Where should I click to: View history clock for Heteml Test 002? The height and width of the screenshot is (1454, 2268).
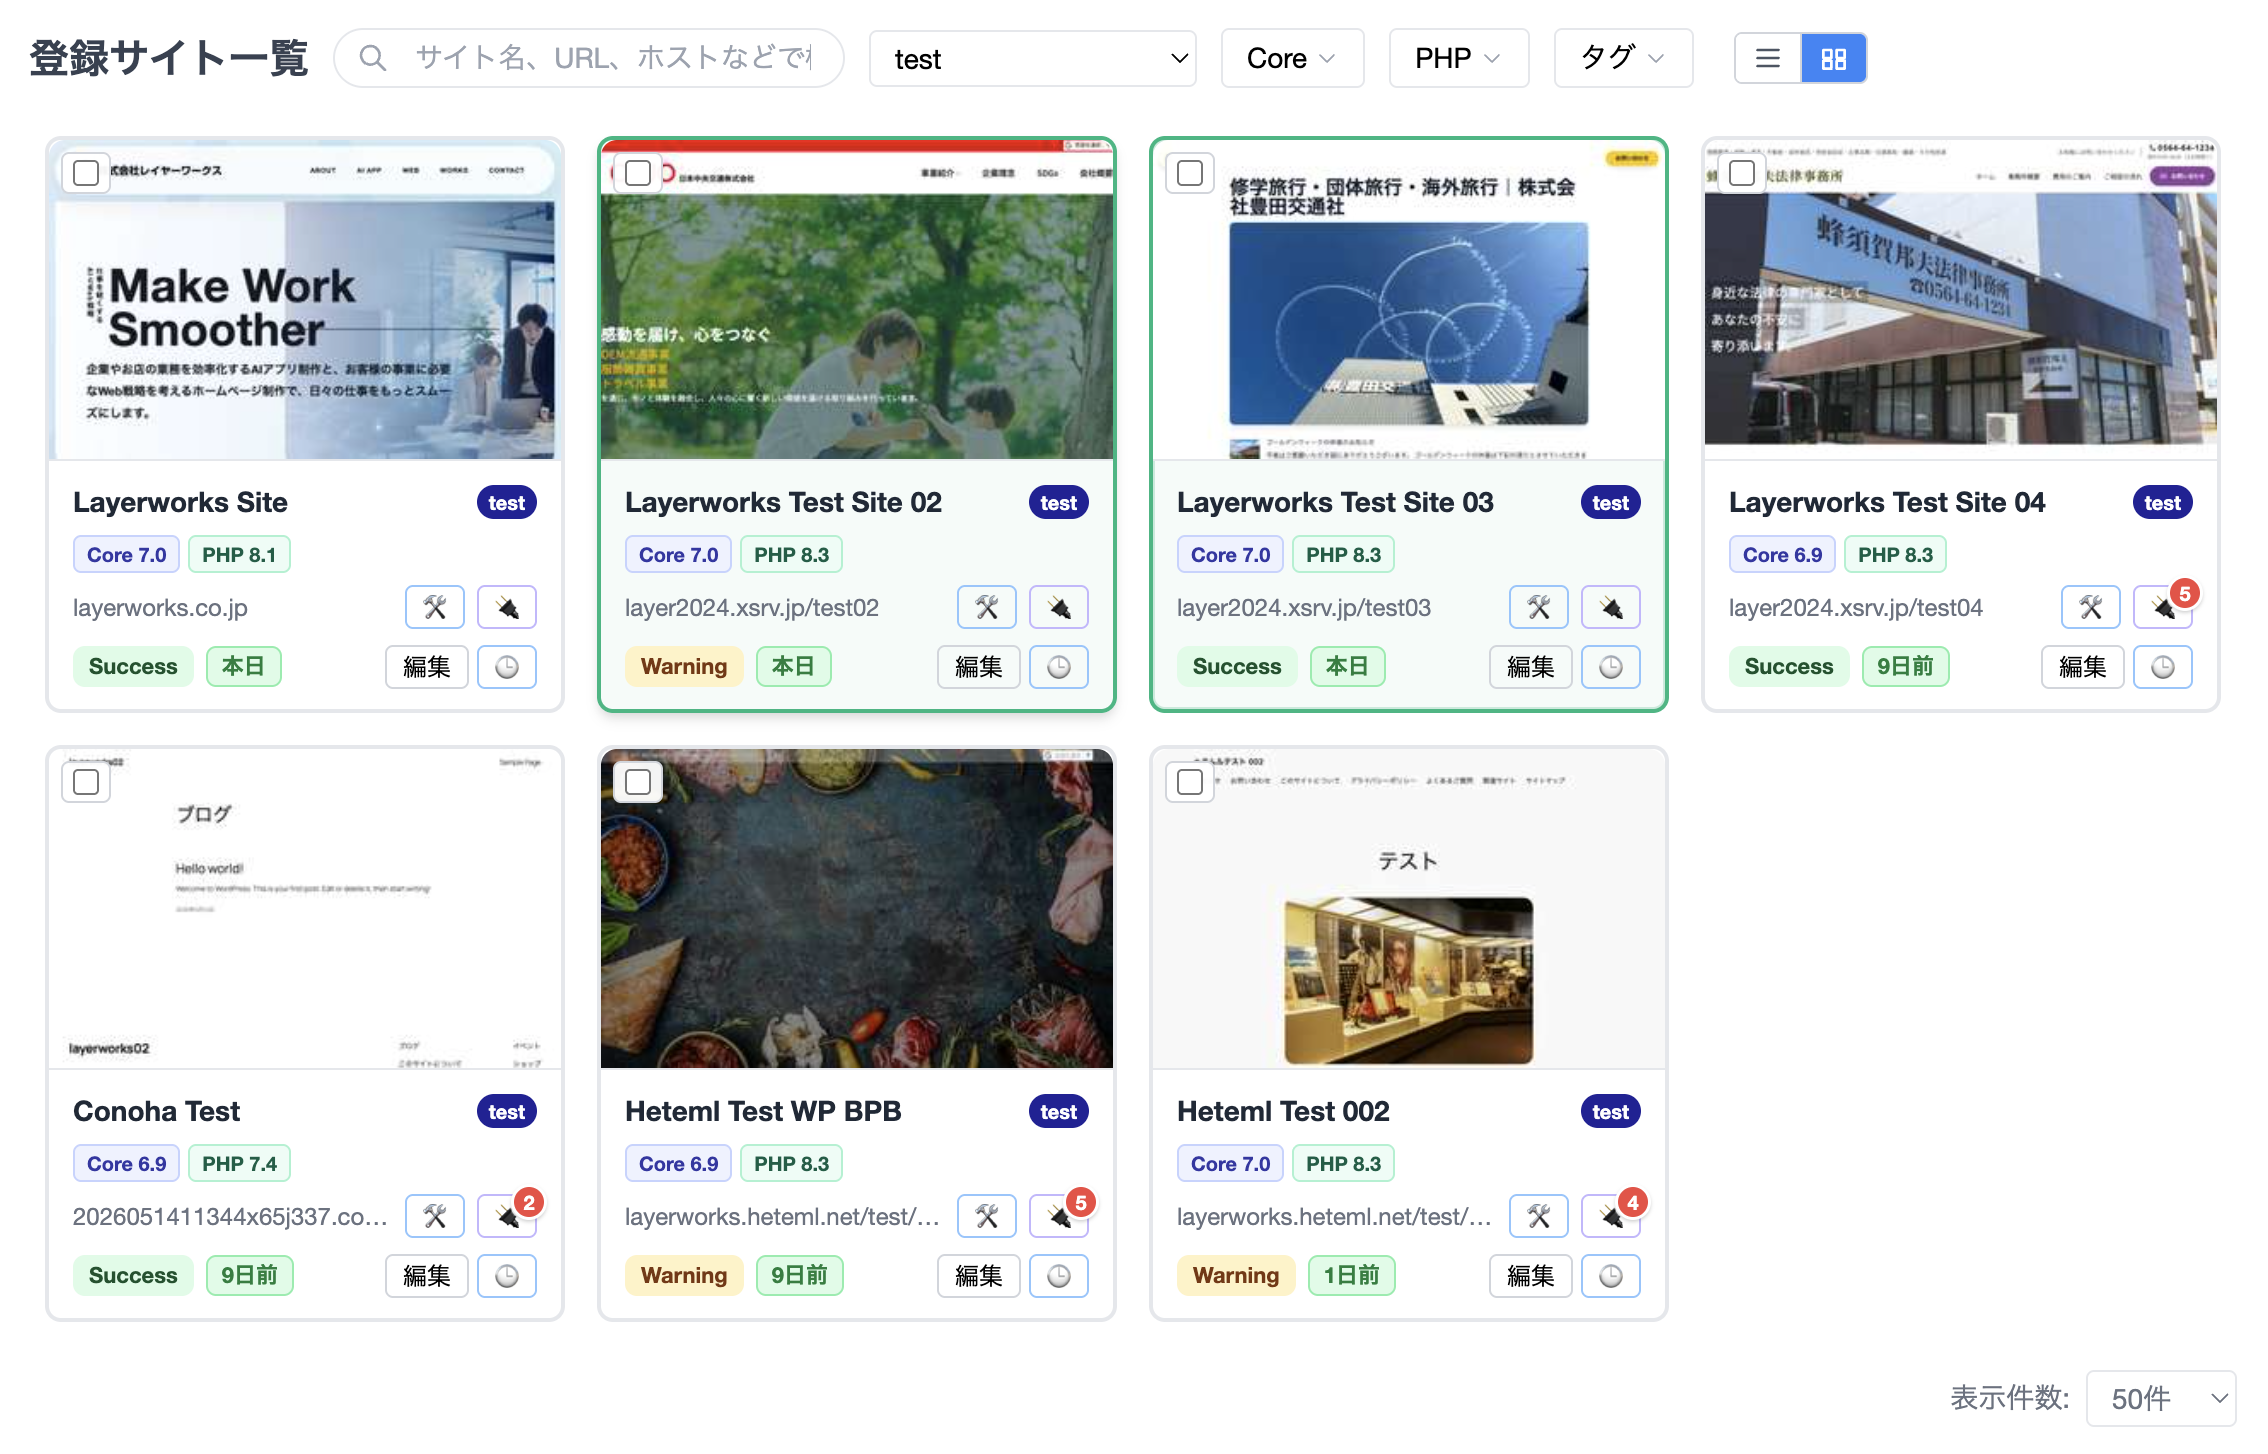[1611, 1276]
